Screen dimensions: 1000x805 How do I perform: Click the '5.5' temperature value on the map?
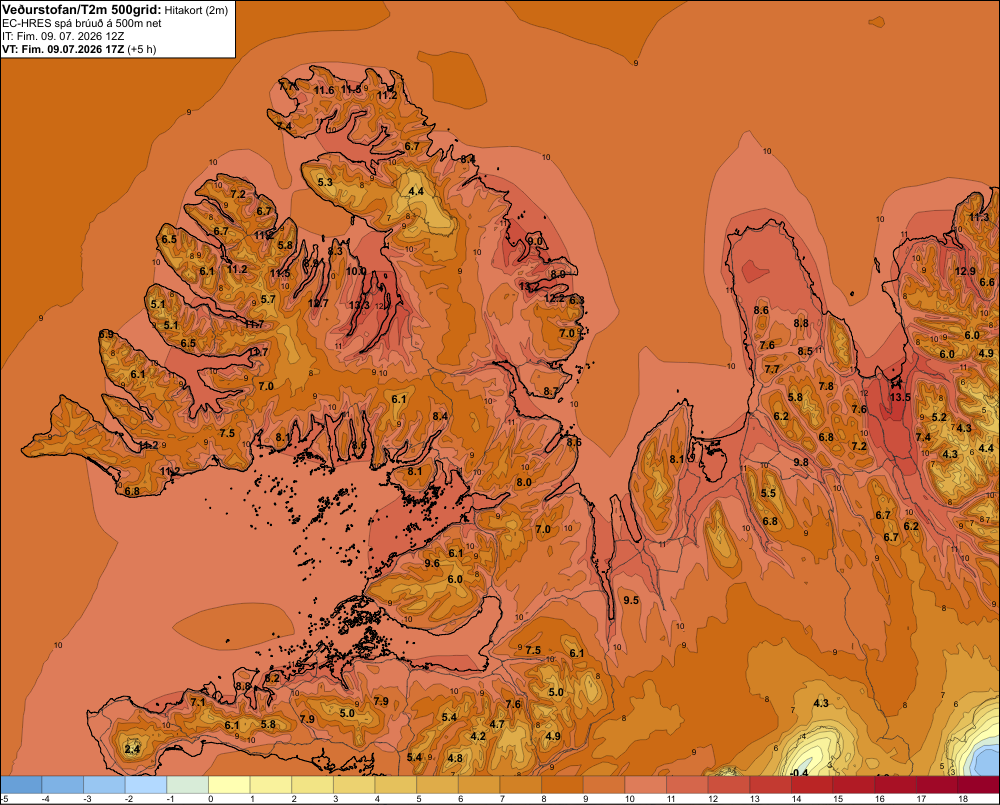[768, 493]
